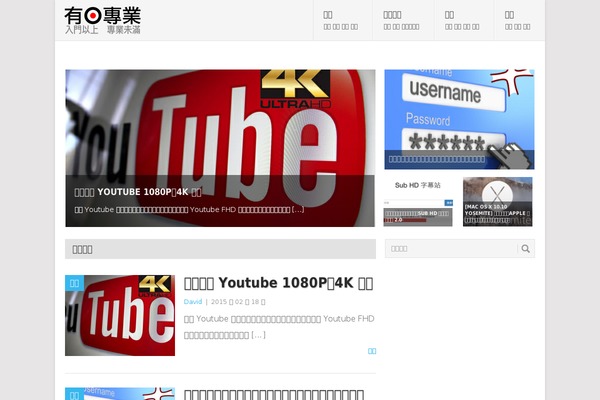
Task: Click the gray latest articles section header
Action: coord(220,249)
